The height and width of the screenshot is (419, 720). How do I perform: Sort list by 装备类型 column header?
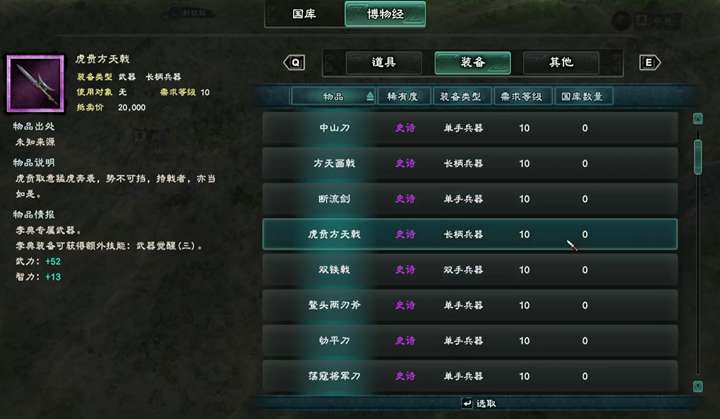tap(461, 96)
